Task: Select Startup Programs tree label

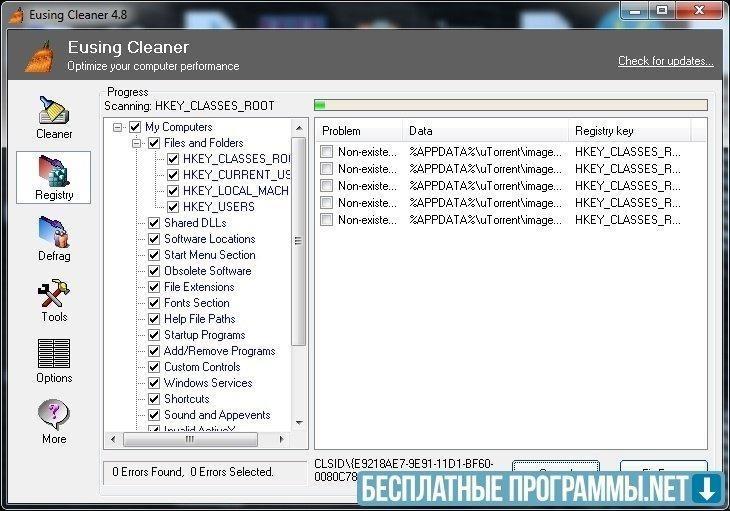Action: coord(204,335)
